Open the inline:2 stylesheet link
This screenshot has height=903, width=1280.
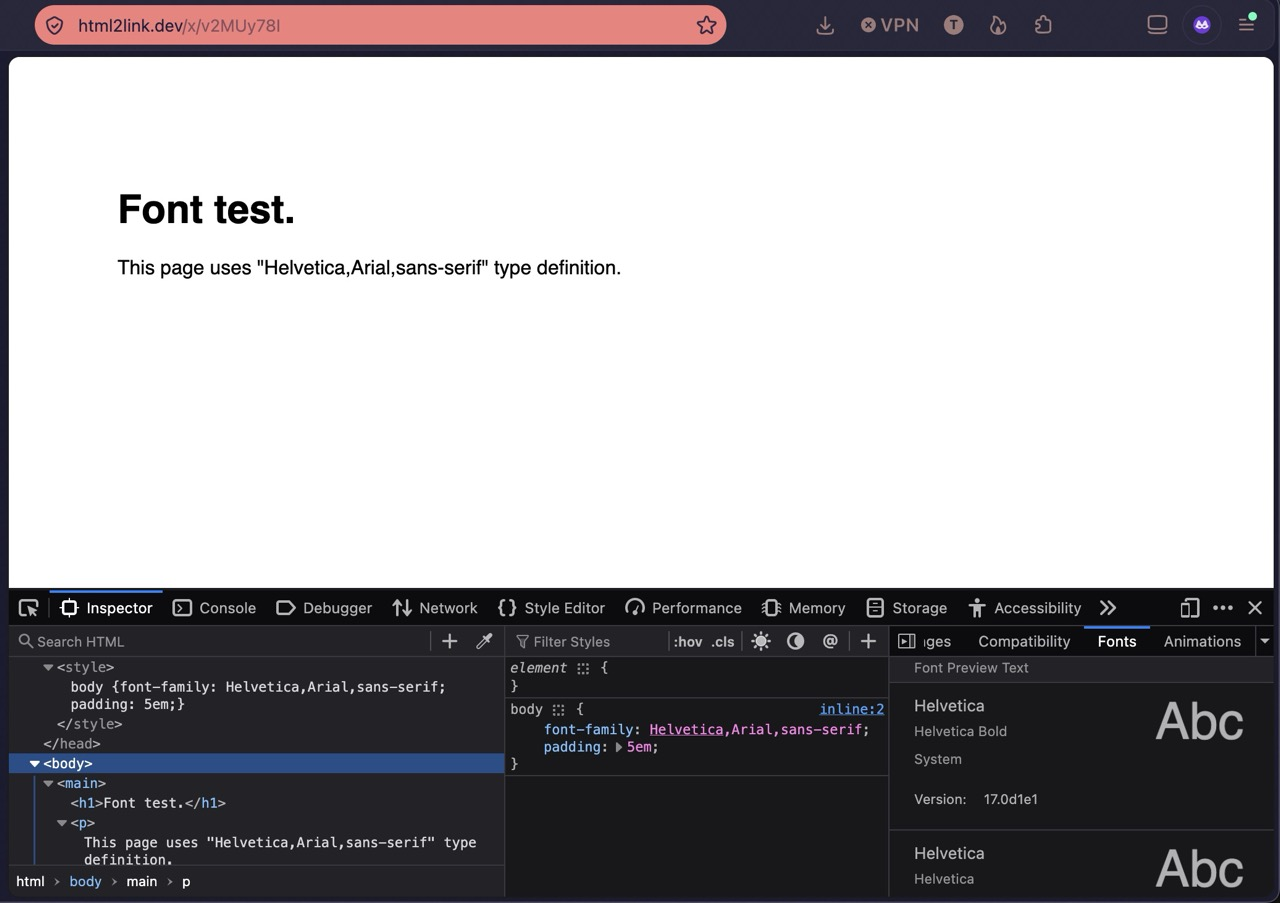[852, 709]
